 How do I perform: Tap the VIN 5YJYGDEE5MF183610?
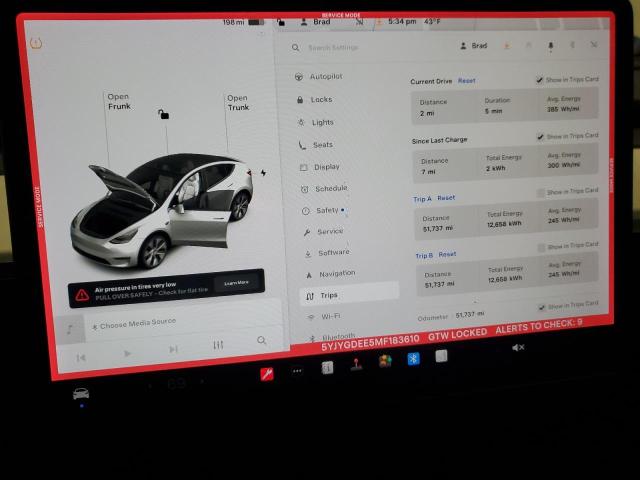tap(370, 342)
